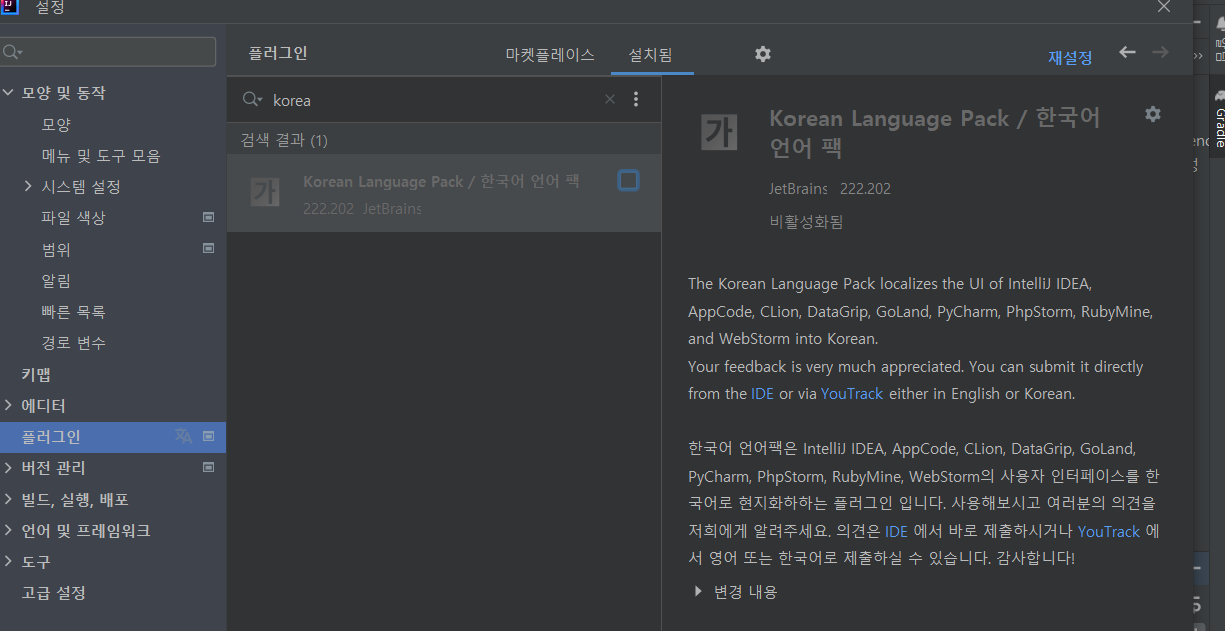Click the 플러그인 heading label
Screen dimensions: 1225x631
pos(278,54)
